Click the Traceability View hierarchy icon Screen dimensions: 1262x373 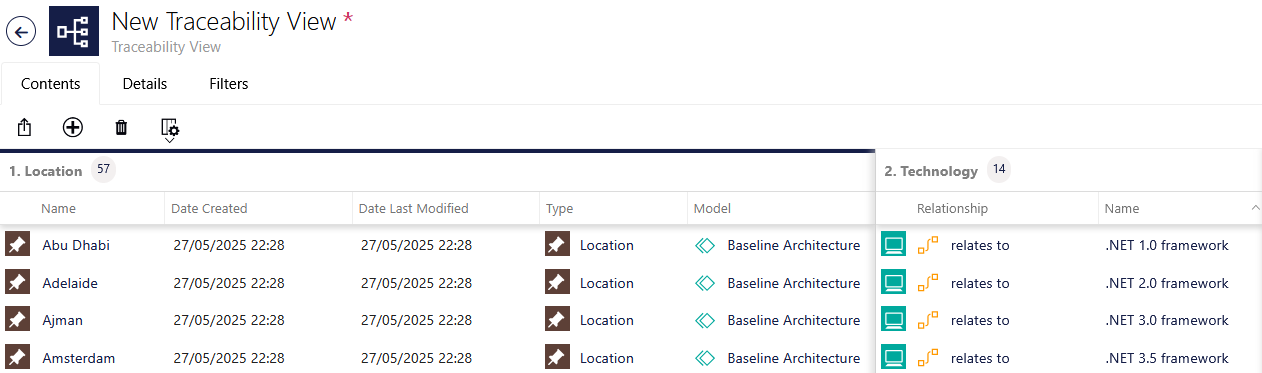(x=74, y=32)
